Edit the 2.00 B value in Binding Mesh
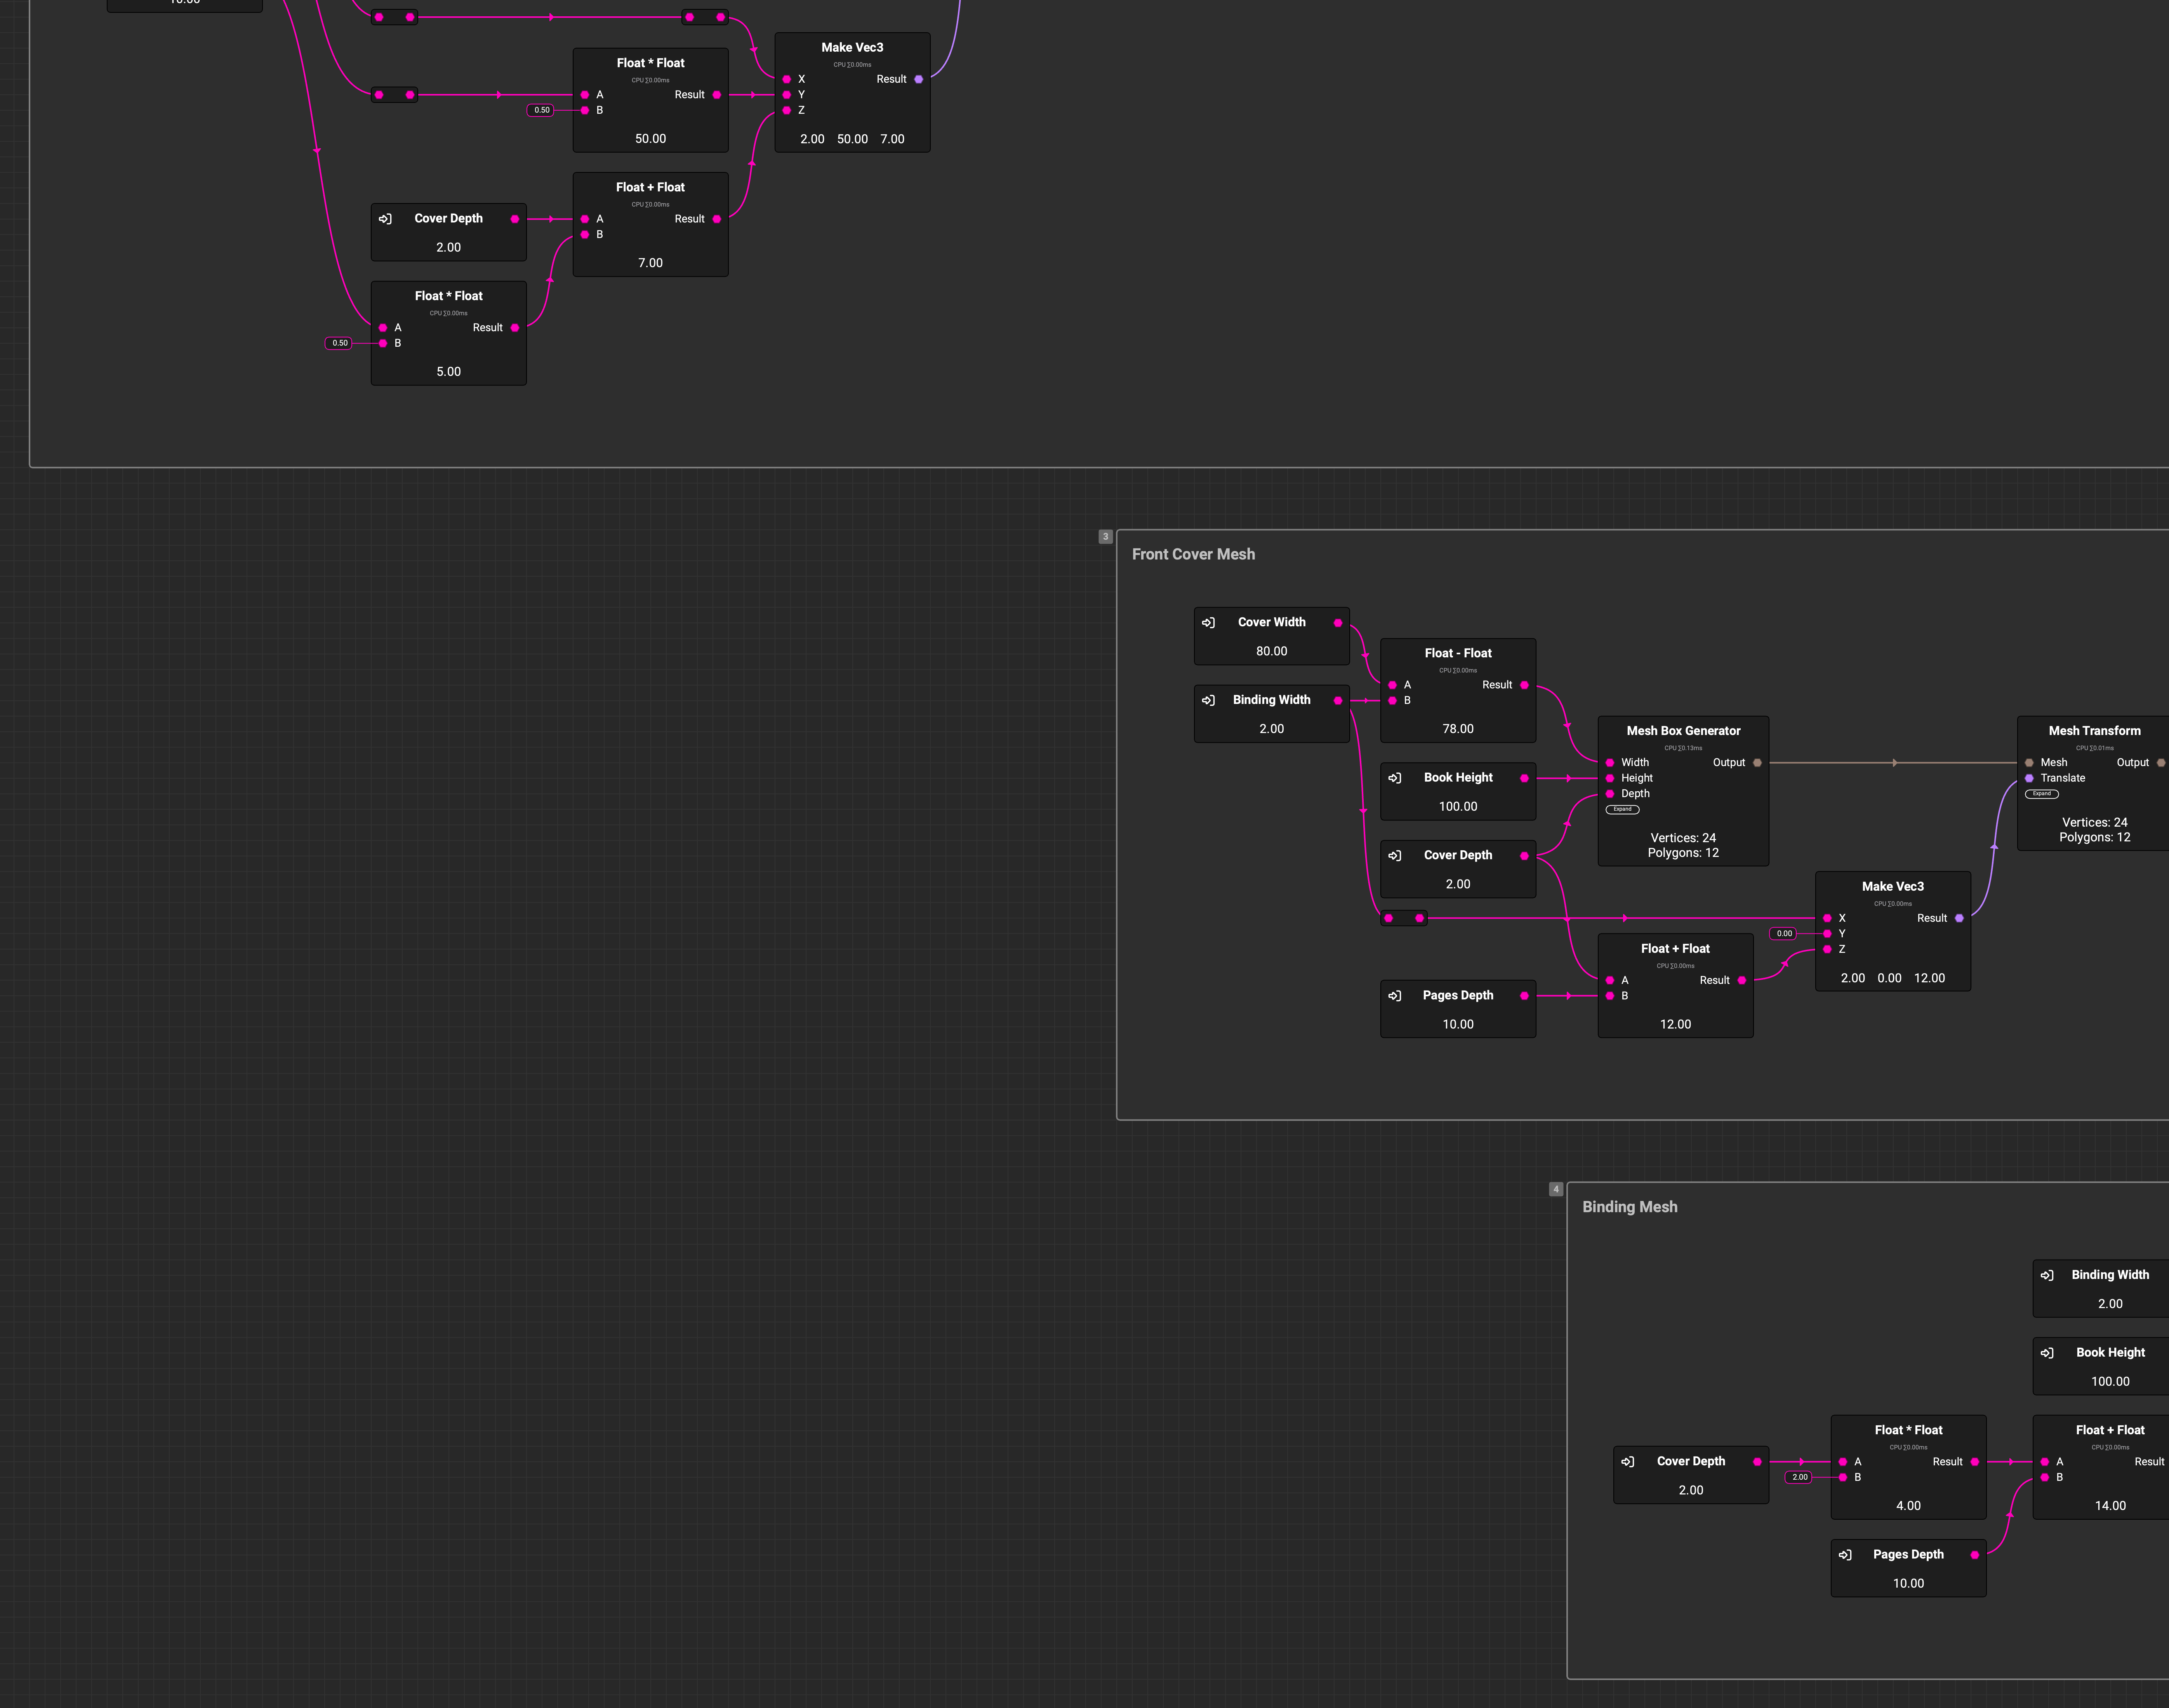Screen dimensions: 2169x1708 [x=1799, y=1477]
